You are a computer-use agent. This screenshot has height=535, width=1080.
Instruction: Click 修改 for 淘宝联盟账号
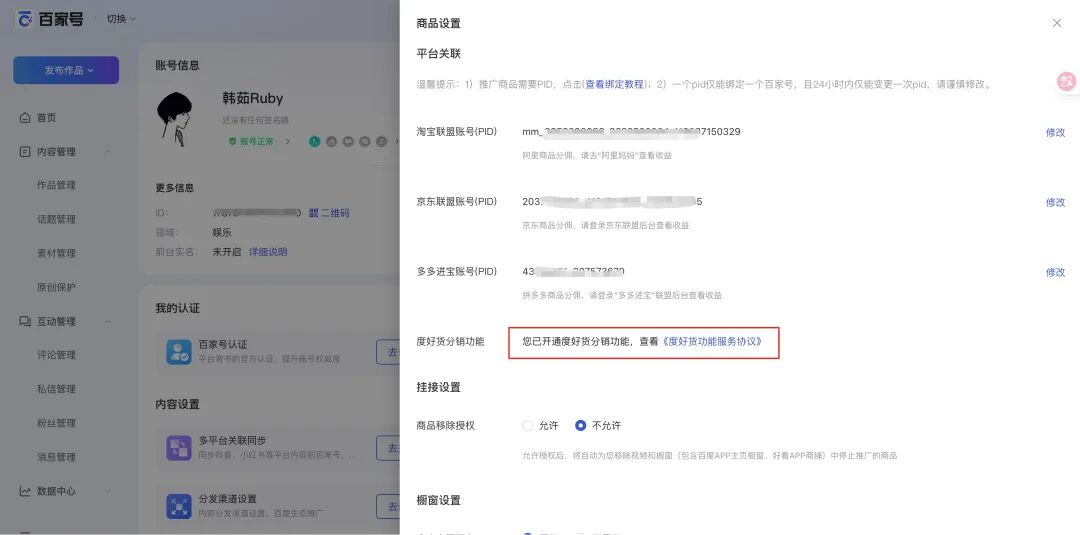point(1055,133)
